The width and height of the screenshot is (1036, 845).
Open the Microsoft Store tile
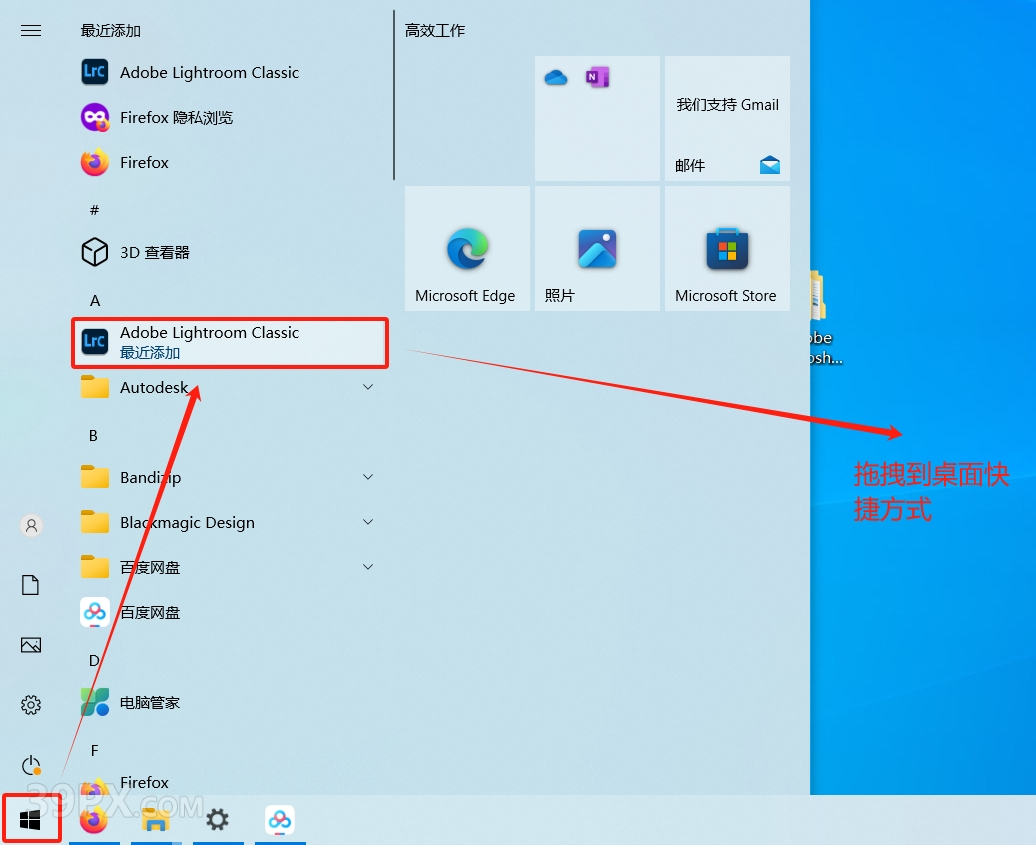(727, 248)
